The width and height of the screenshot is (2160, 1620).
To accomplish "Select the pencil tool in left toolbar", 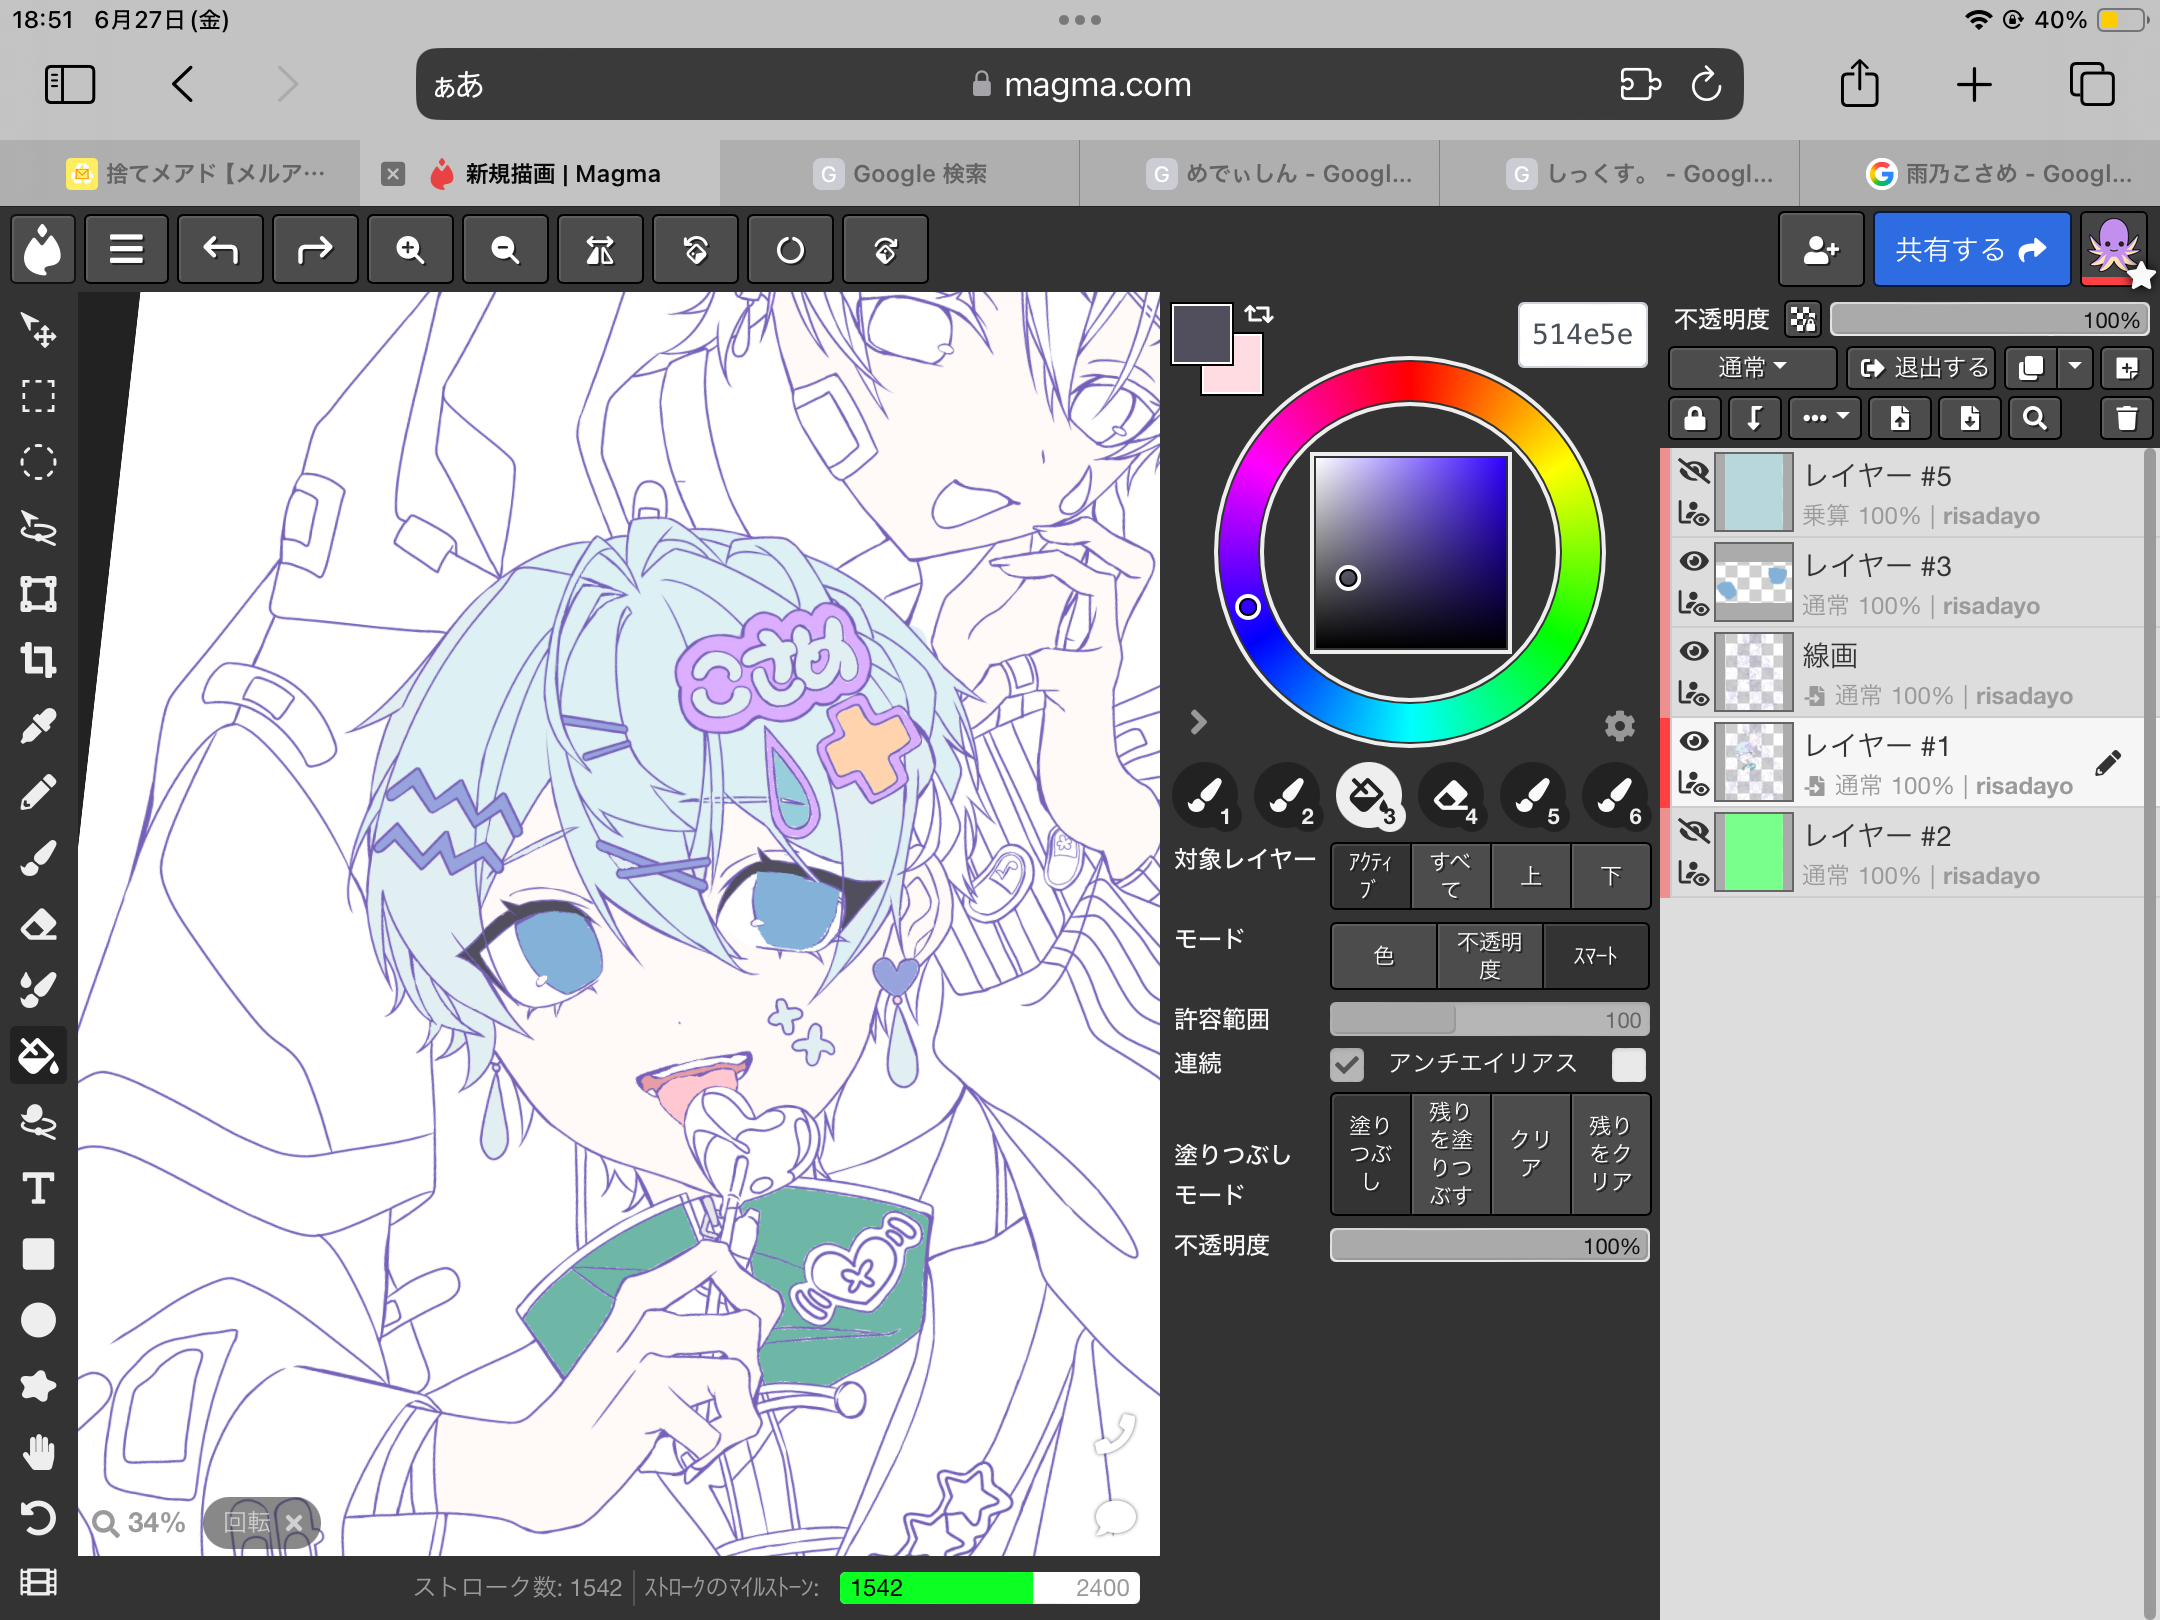I will coord(38,793).
